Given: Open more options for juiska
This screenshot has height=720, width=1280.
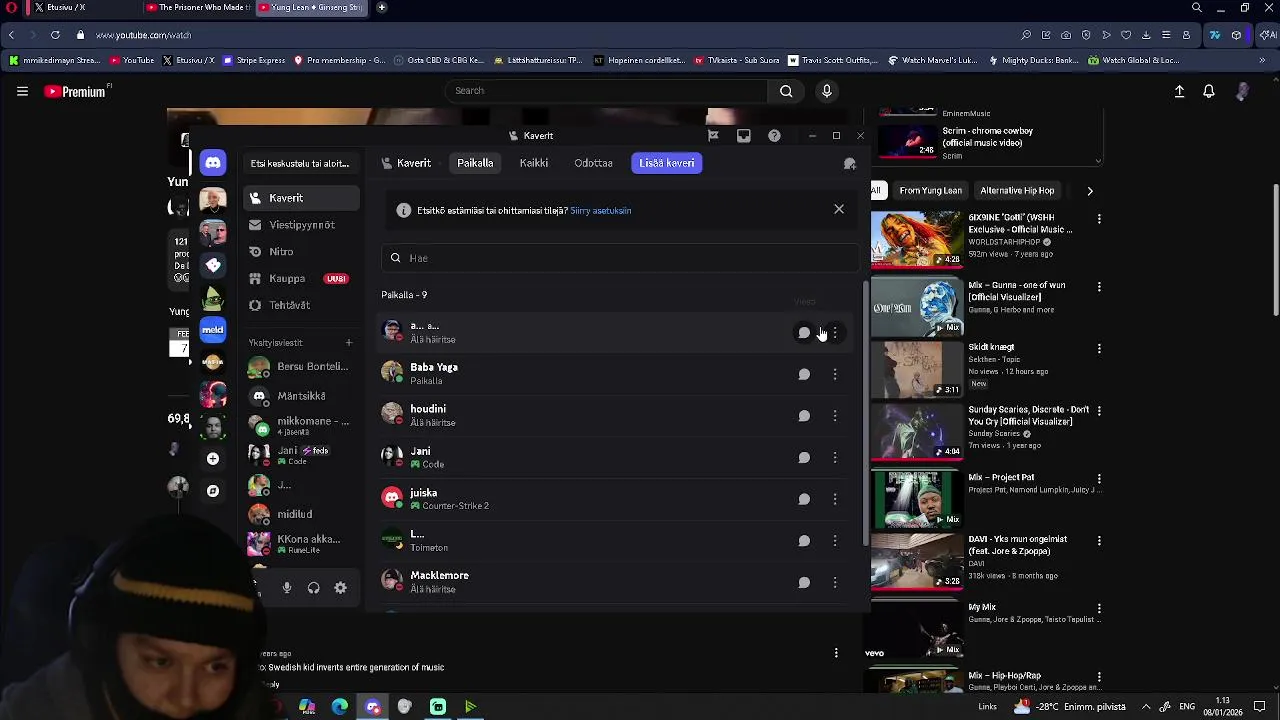Looking at the screenshot, I should [x=835, y=499].
